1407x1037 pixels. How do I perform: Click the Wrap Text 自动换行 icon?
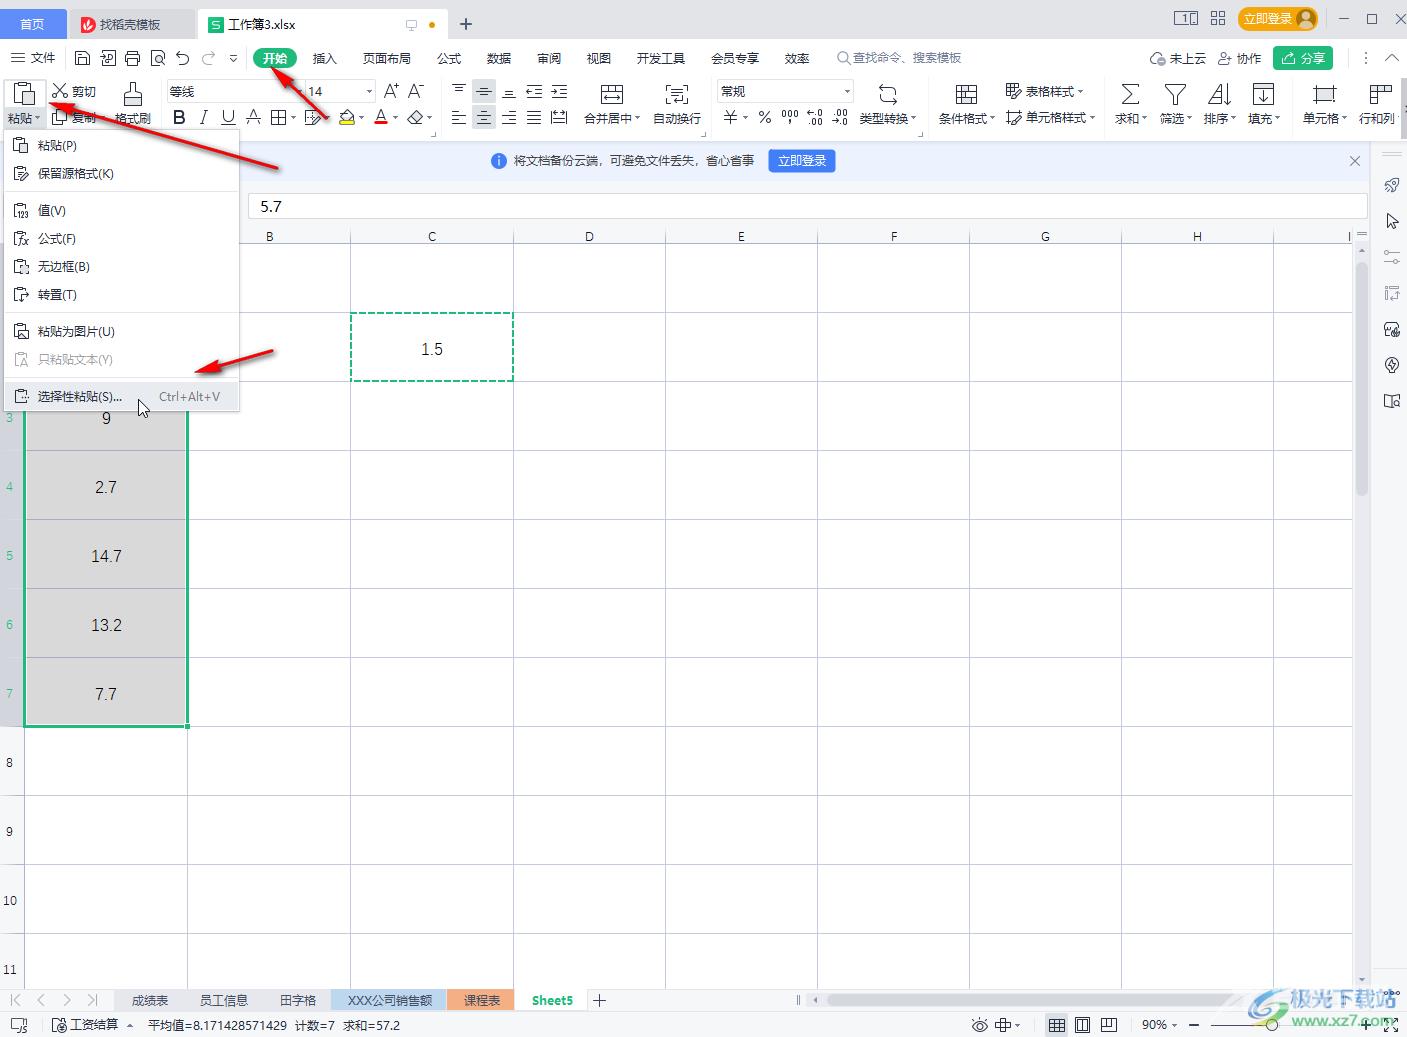coord(677,94)
